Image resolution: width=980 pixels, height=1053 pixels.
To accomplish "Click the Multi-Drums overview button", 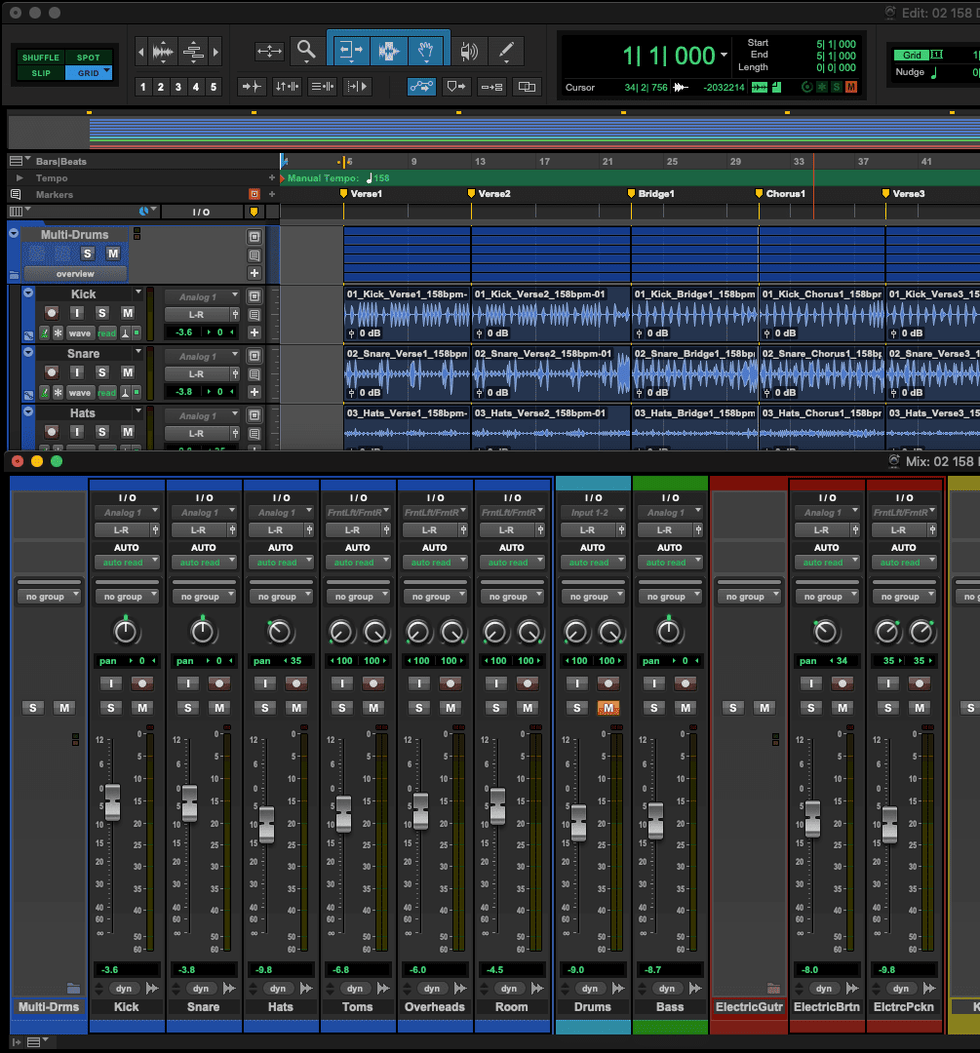I will [x=75, y=274].
